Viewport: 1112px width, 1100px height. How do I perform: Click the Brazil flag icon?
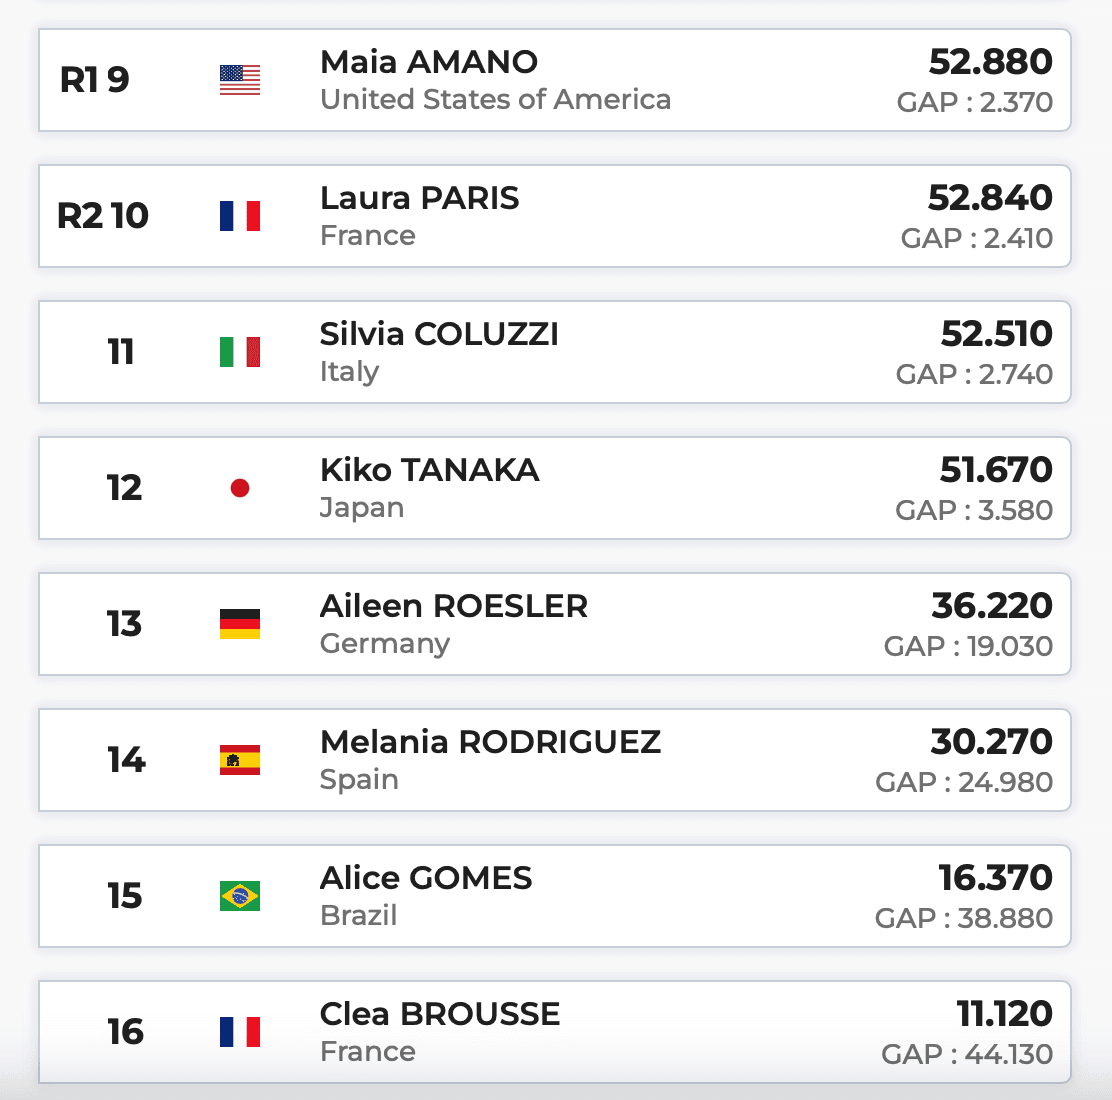[x=240, y=896]
